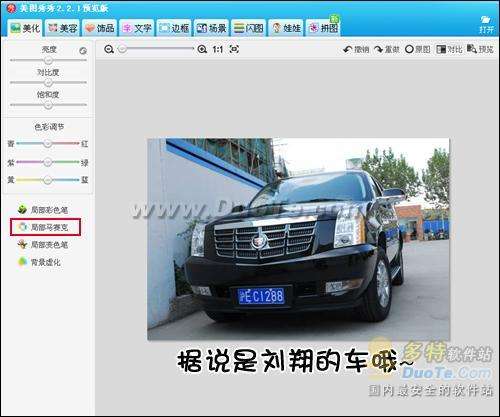The height and width of the screenshot is (417, 500).
Task: Click the car photo on the canvas
Action: (x=298, y=239)
